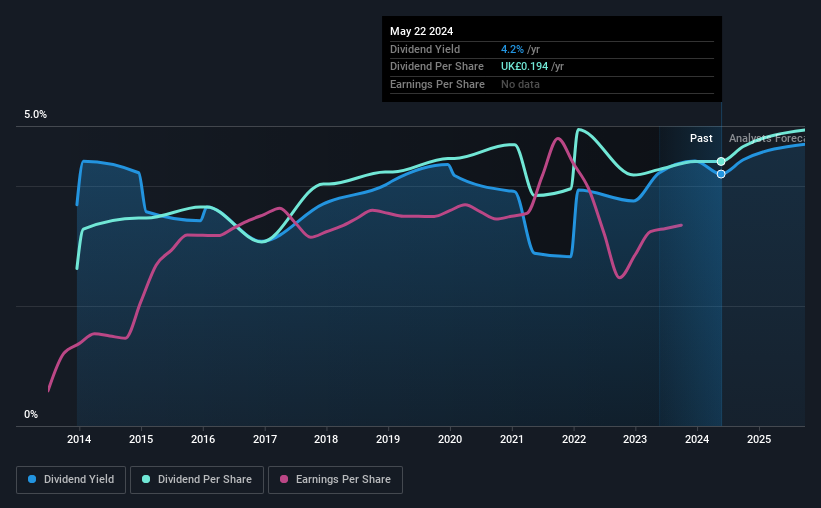Click the May 22 2024 tooltip date

(x=421, y=31)
